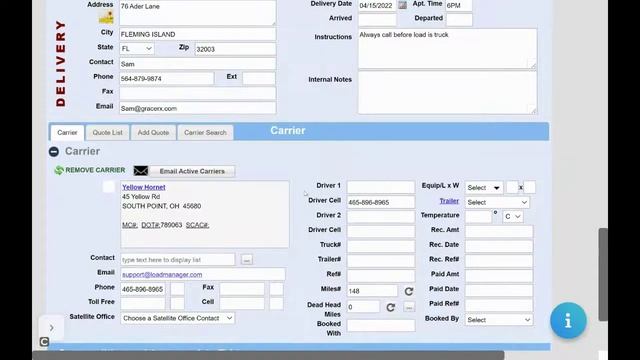This screenshot has height=360, width=640.
Task: Switch to the Quote List tab
Action: coord(107,133)
